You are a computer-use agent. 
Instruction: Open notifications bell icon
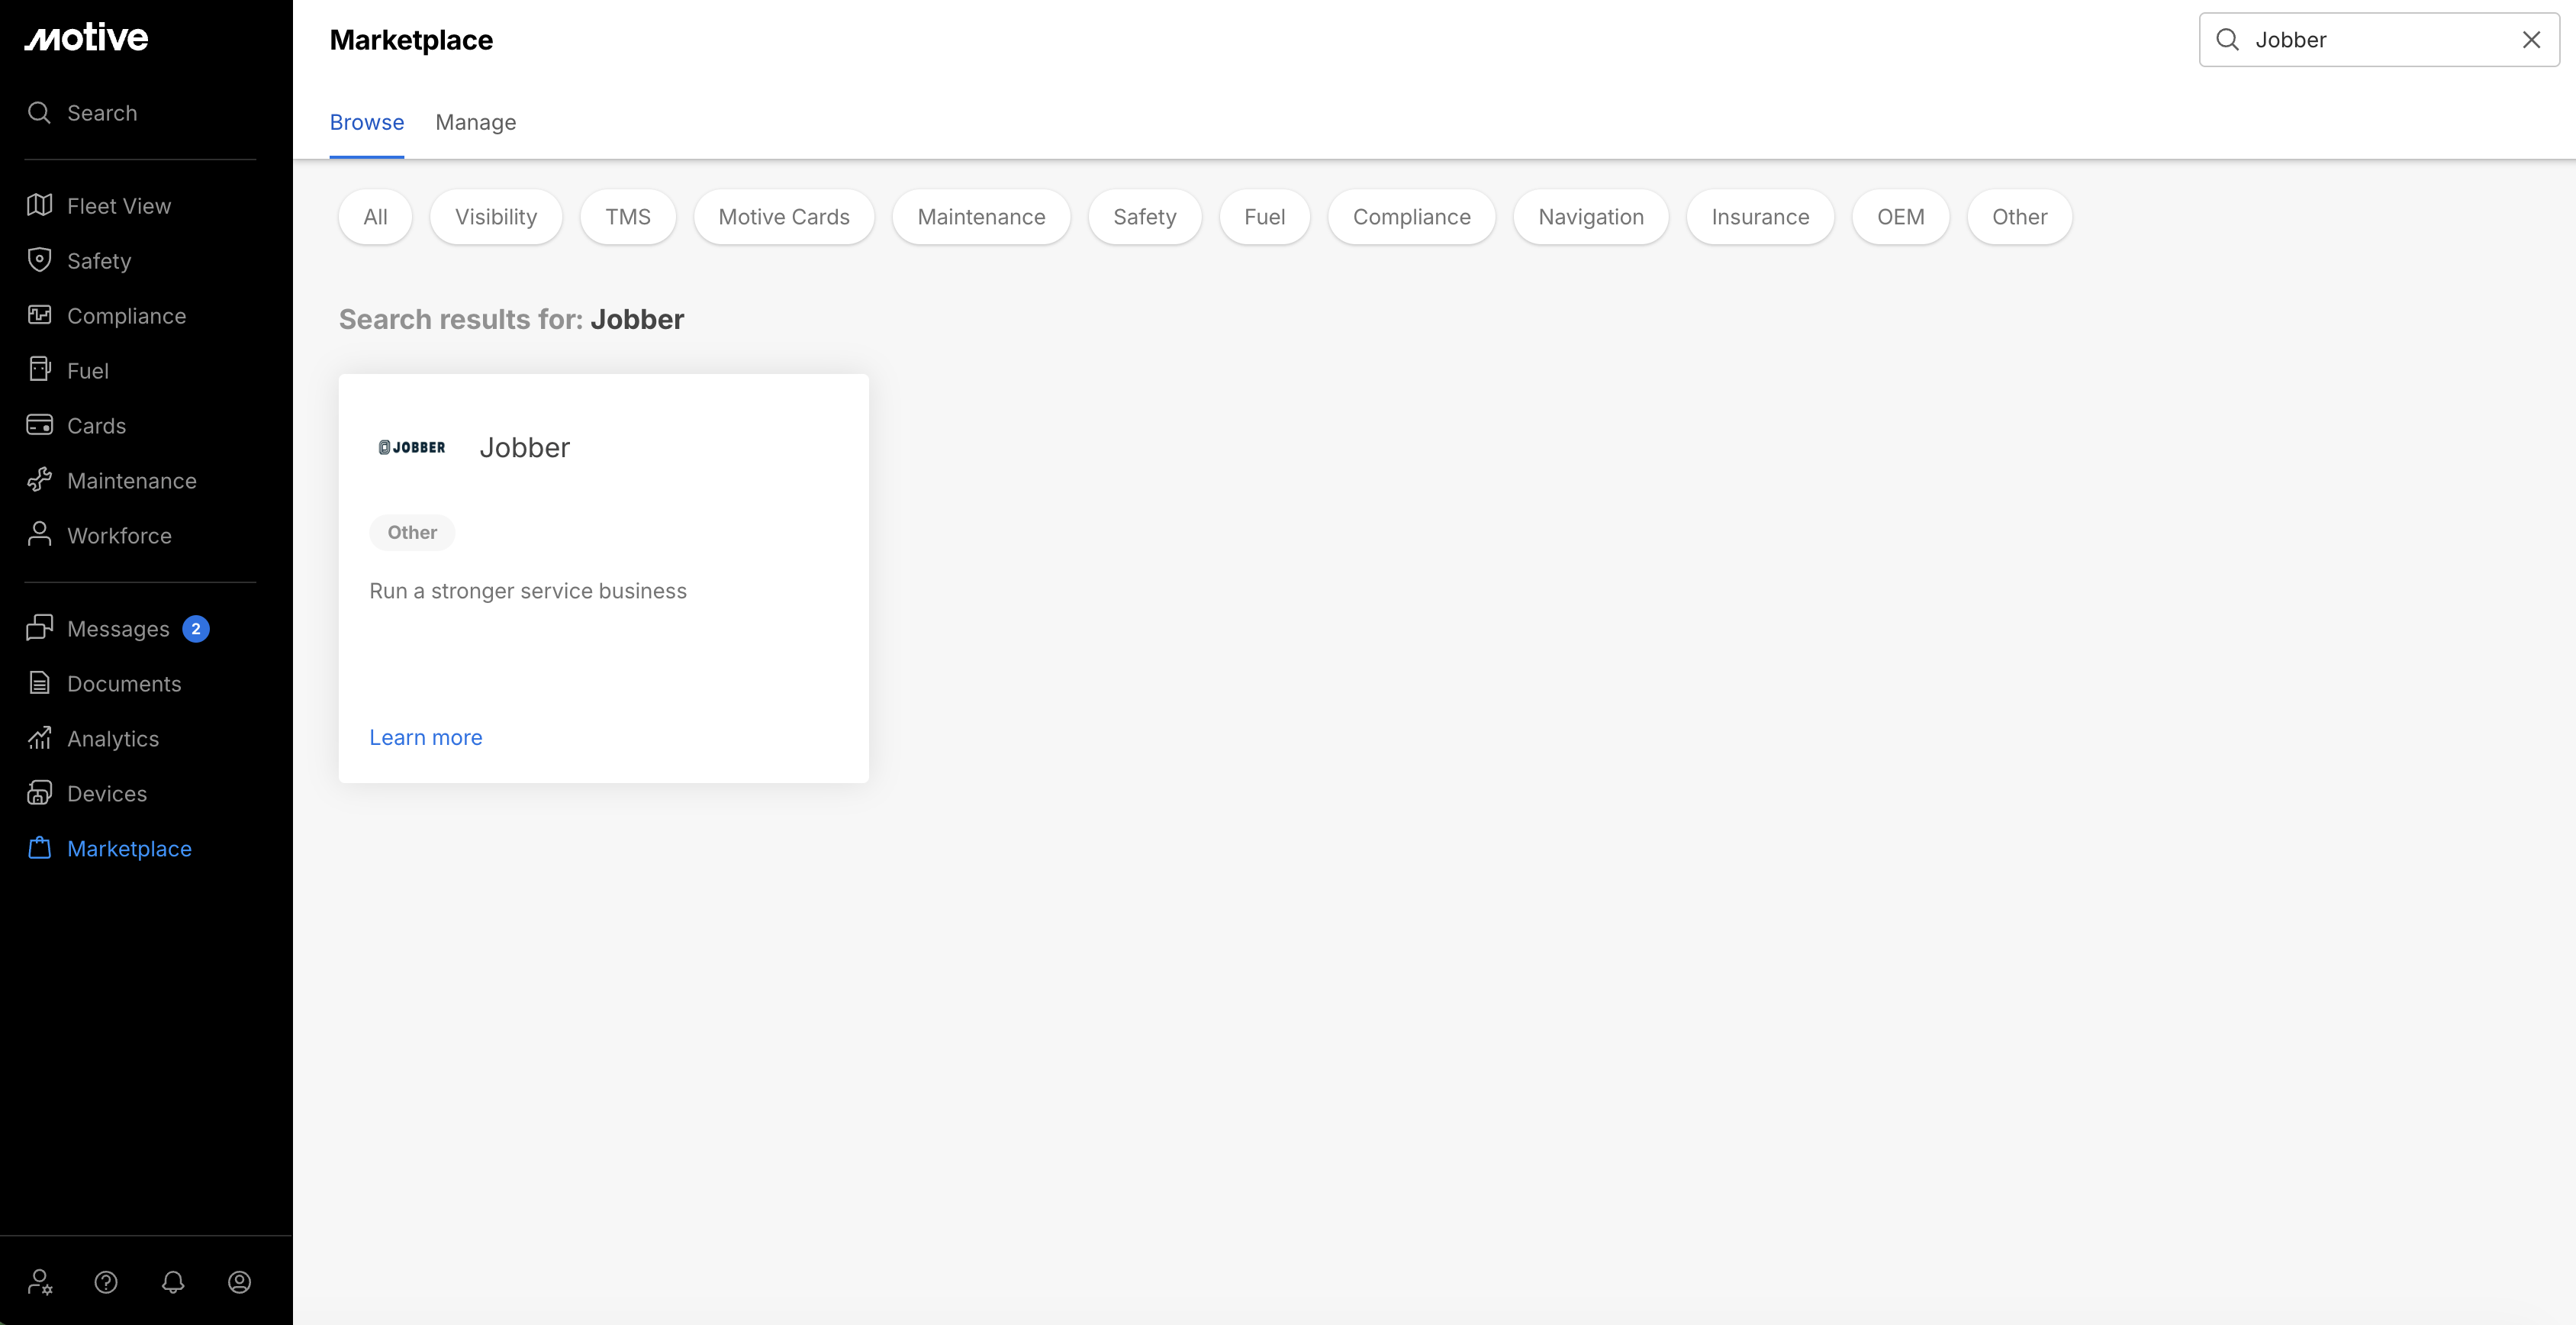[x=173, y=1282]
